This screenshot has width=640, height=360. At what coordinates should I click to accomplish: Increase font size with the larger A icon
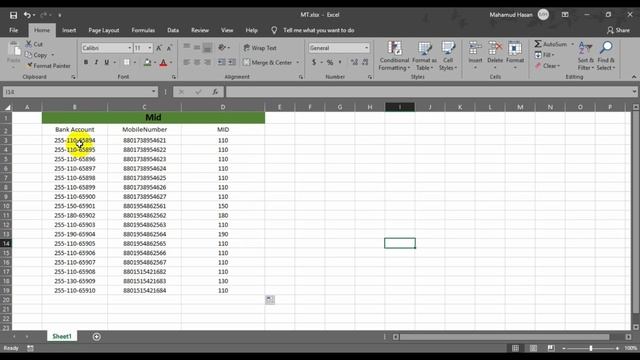tap(159, 48)
